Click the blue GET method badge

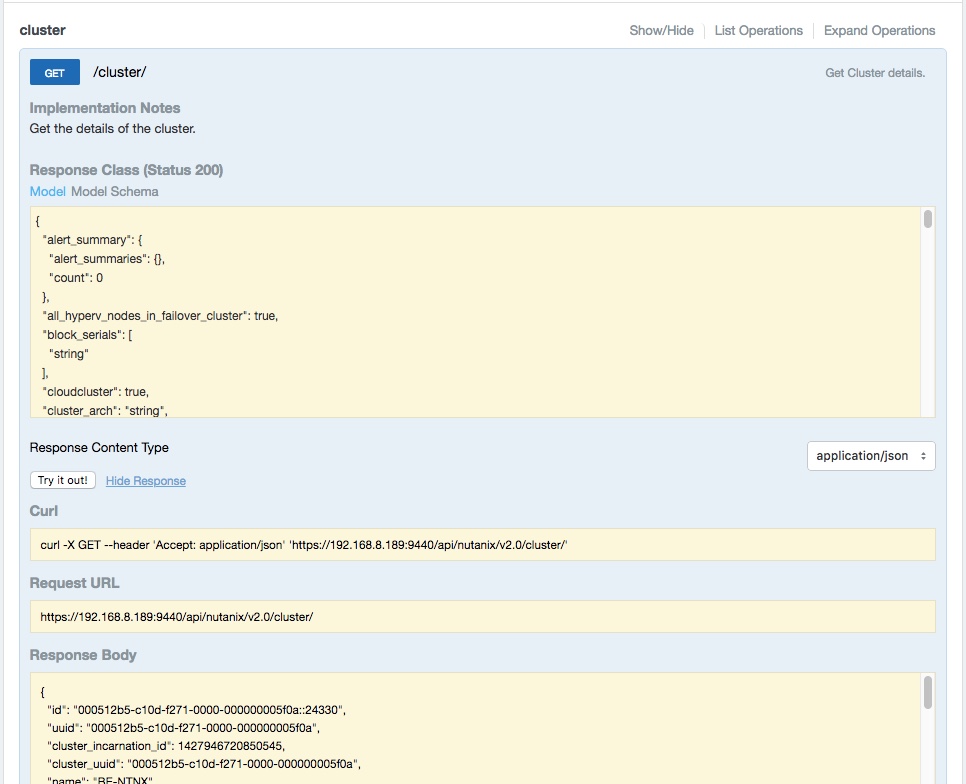pos(54,72)
